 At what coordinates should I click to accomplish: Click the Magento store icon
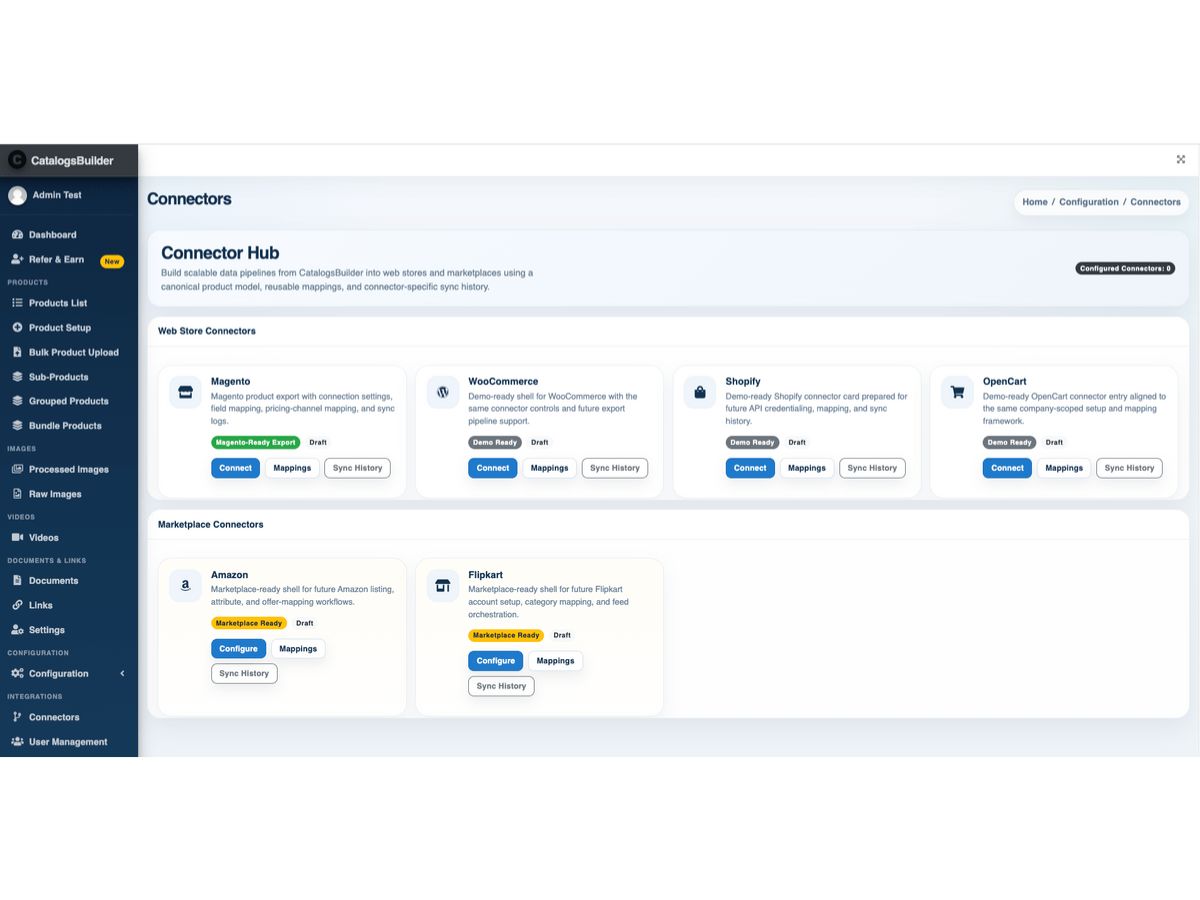[x=185, y=393]
